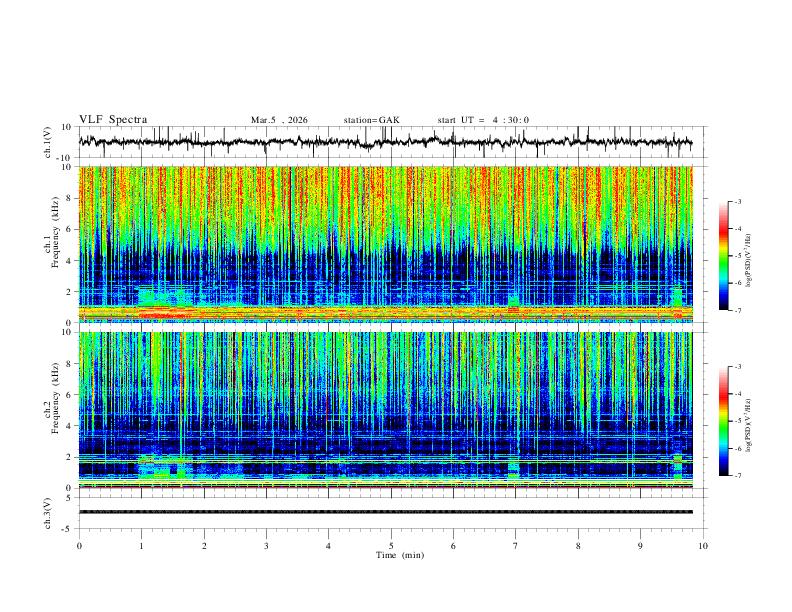Click the ch.2 Frequency (kHz) axis label
792x612 pixels.
pyautogui.click(x=52, y=398)
